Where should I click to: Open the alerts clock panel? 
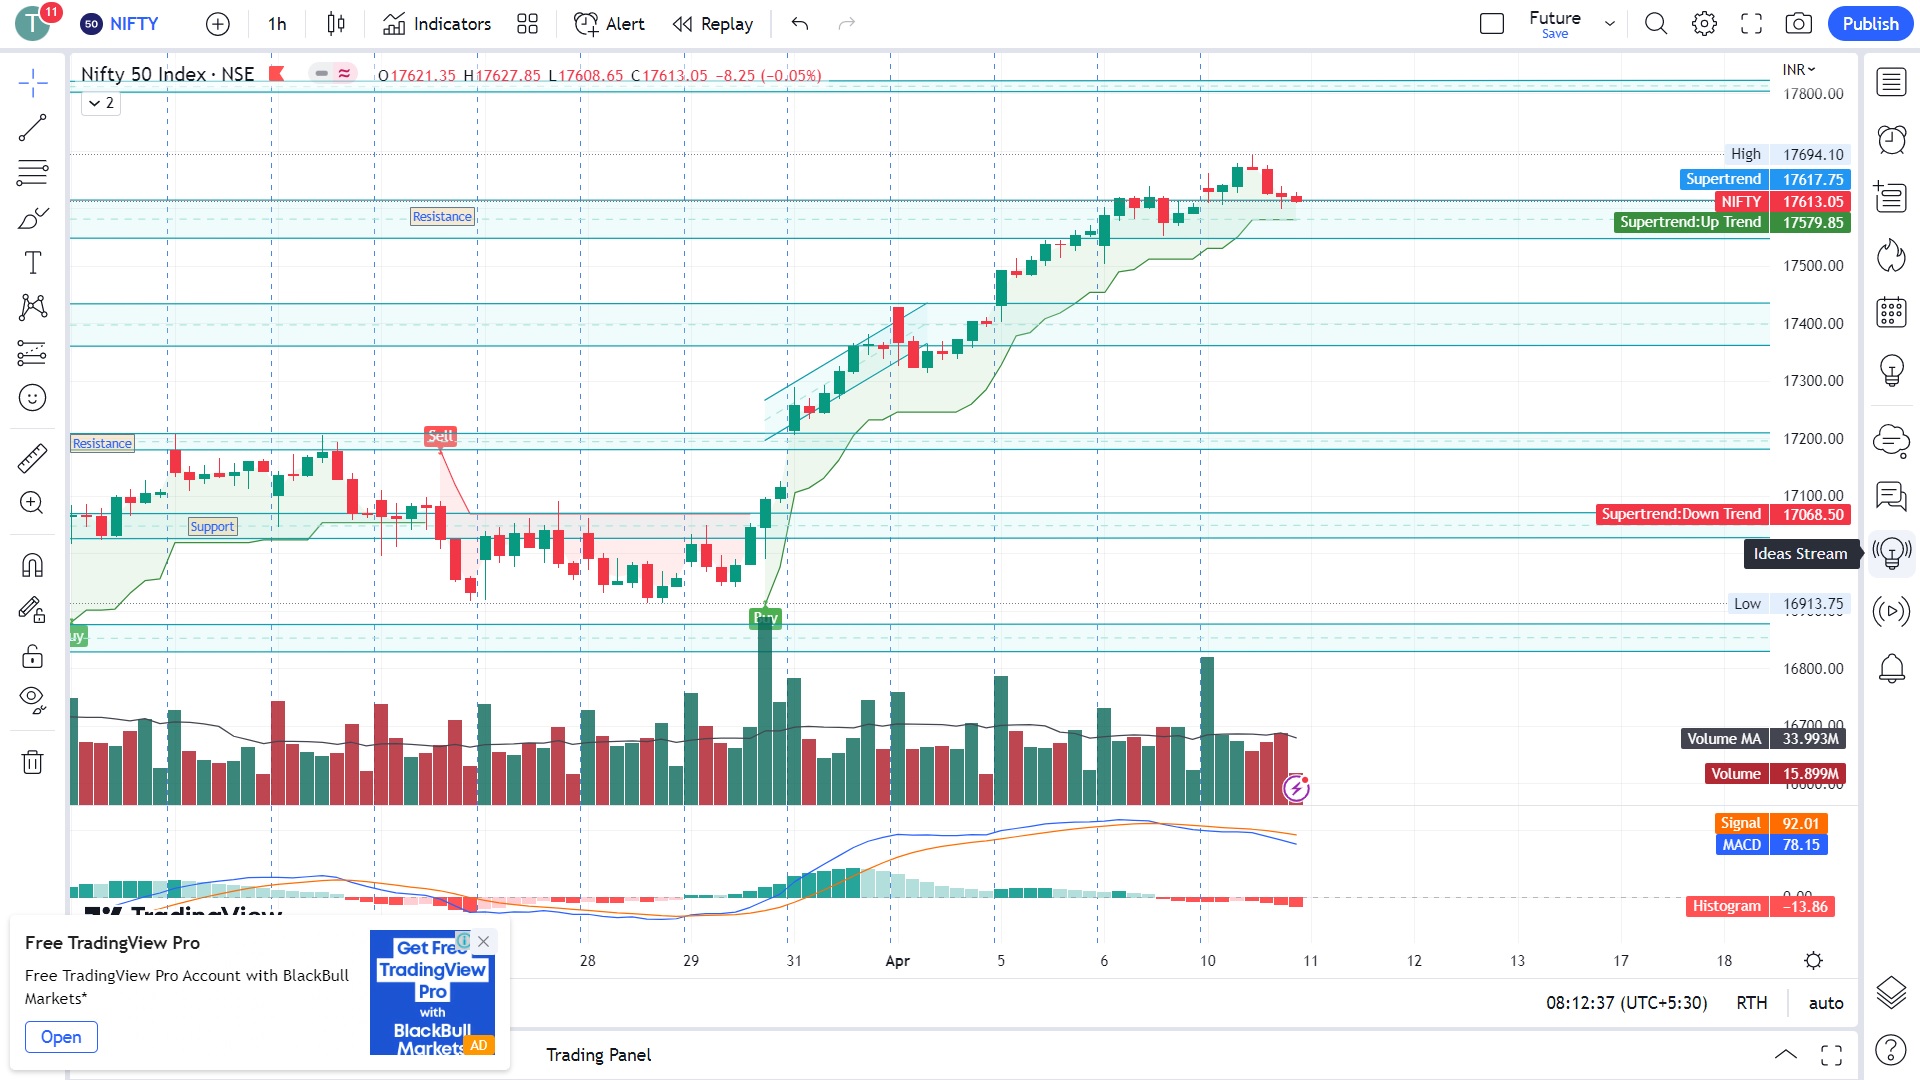tap(1891, 139)
